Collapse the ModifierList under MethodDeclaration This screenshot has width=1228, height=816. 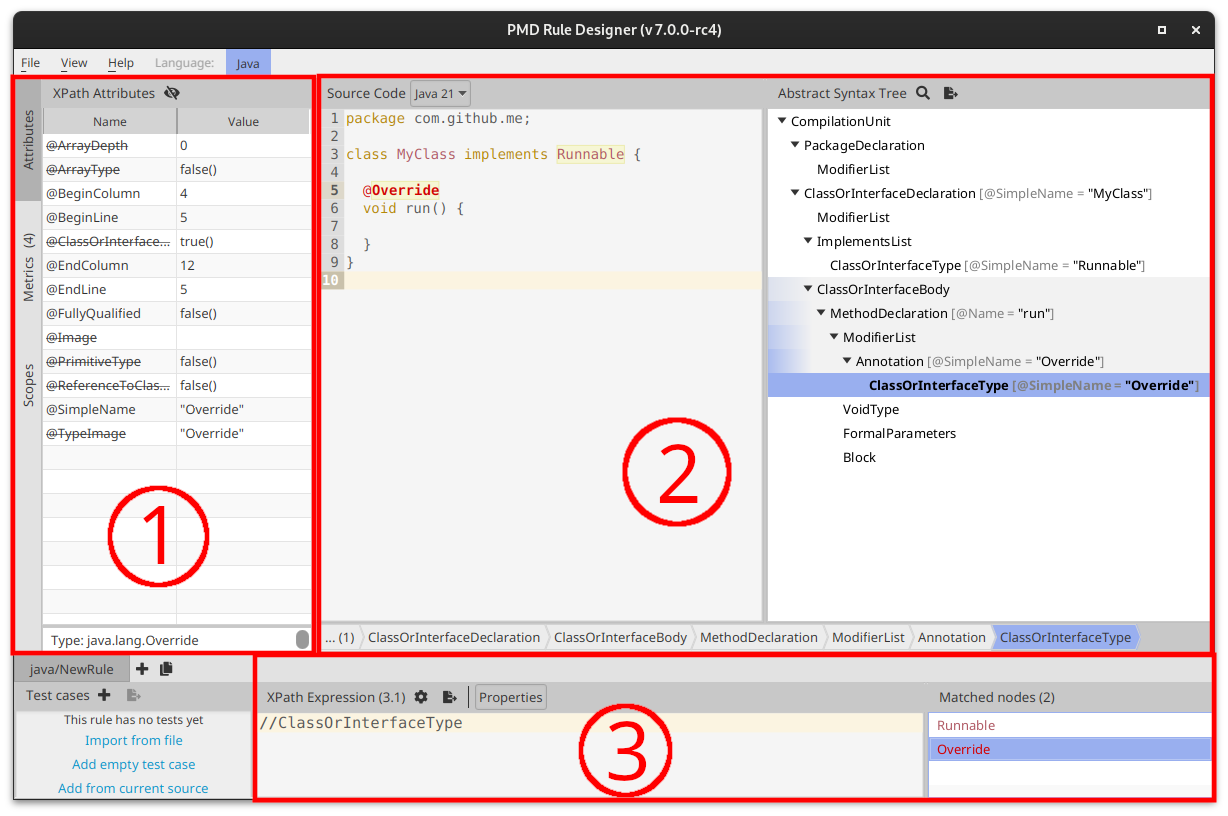point(834,337)
